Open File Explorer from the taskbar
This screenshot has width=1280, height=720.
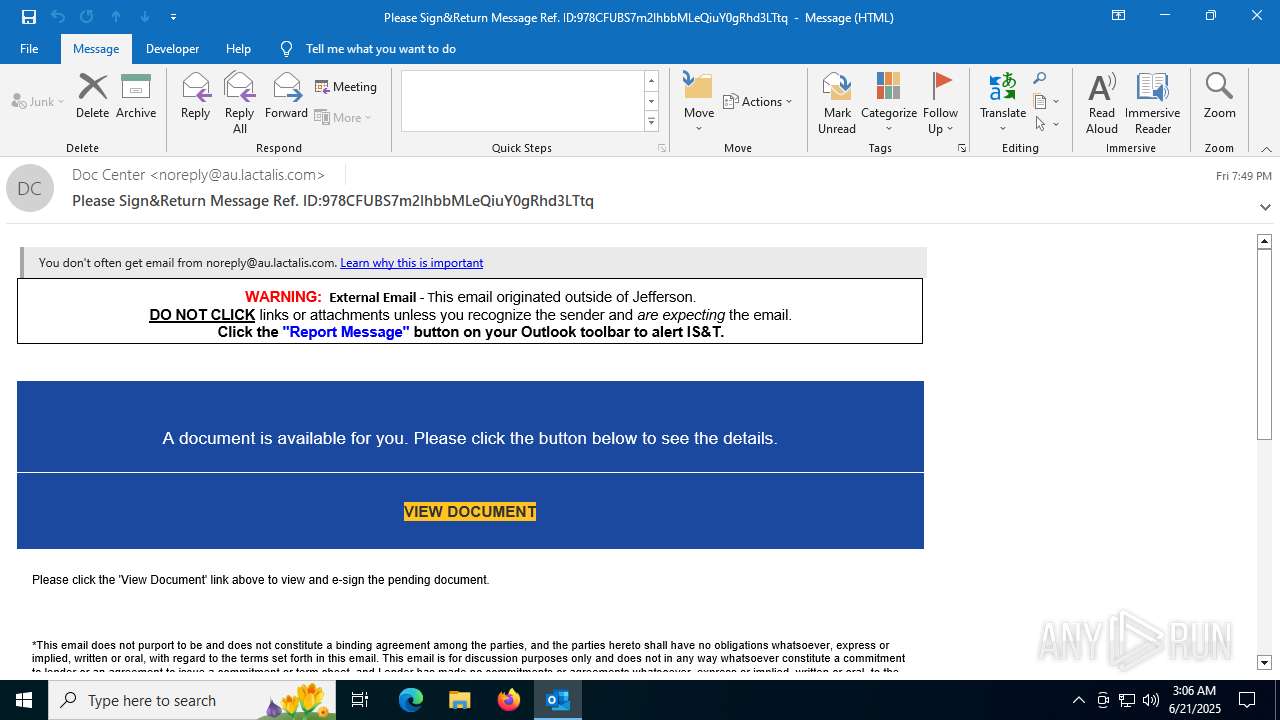click(459, 700)
